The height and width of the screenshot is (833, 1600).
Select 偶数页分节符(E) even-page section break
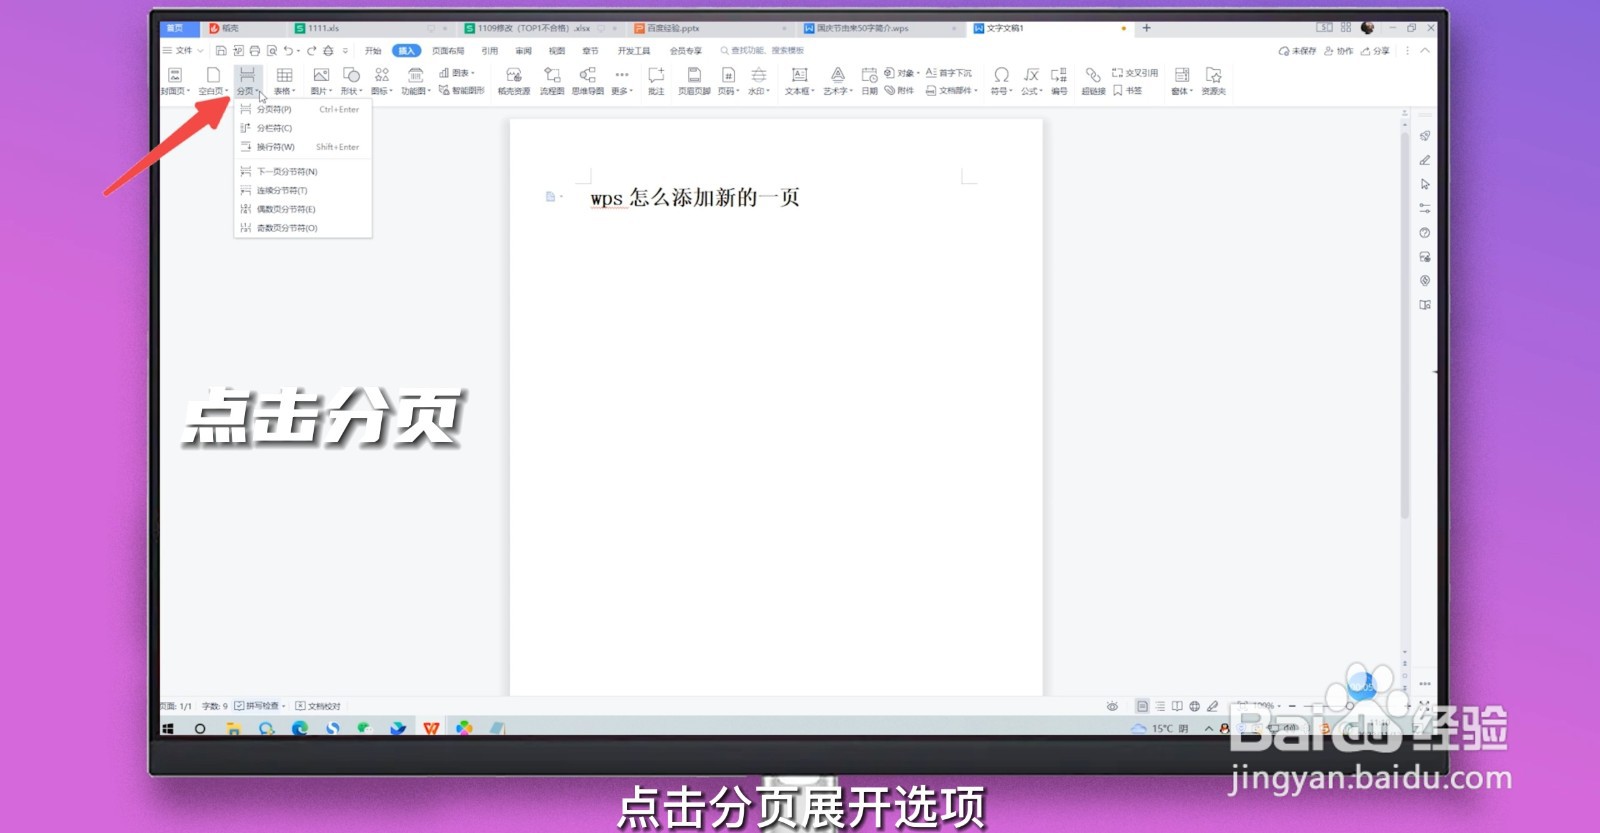coord(303,209)
